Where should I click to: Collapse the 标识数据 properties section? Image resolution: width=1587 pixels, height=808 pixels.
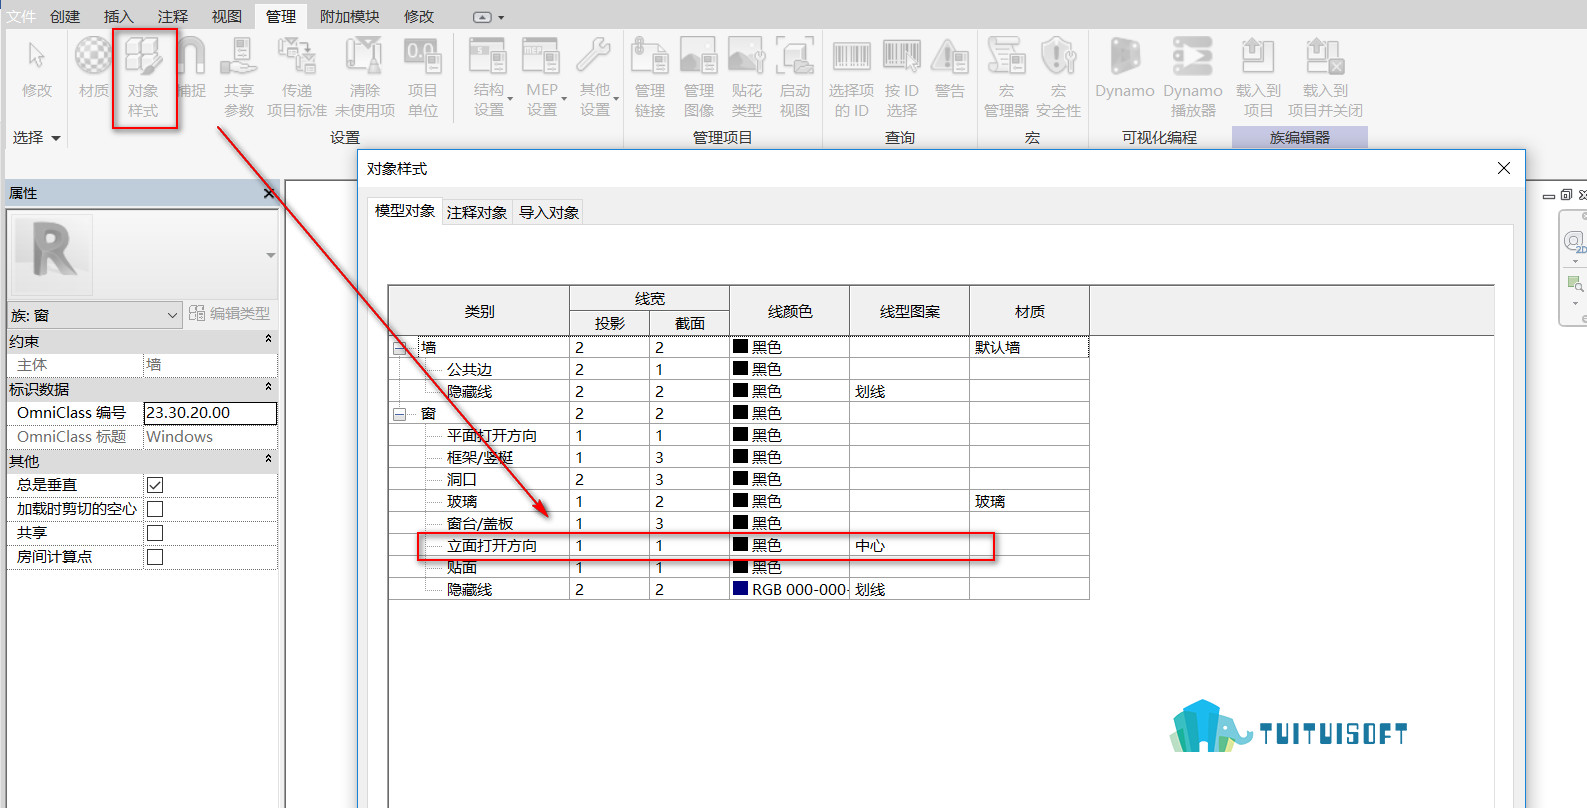(x=268, y=388)
